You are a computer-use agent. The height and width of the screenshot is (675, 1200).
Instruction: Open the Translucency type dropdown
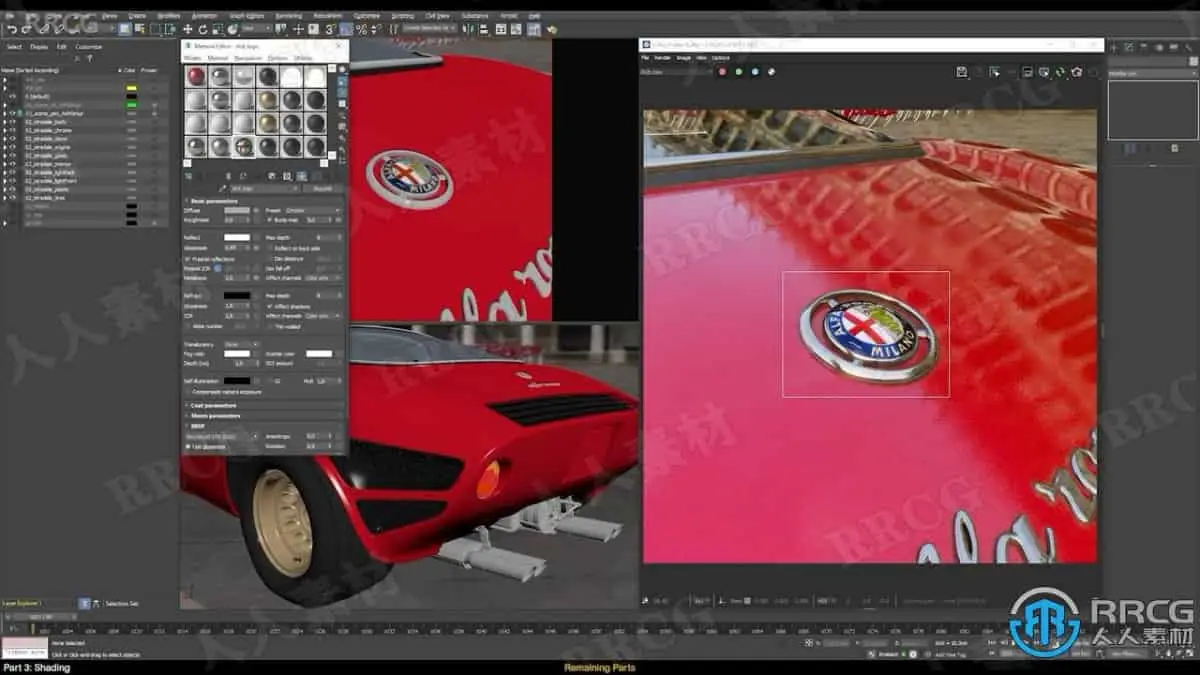point(241,344)
